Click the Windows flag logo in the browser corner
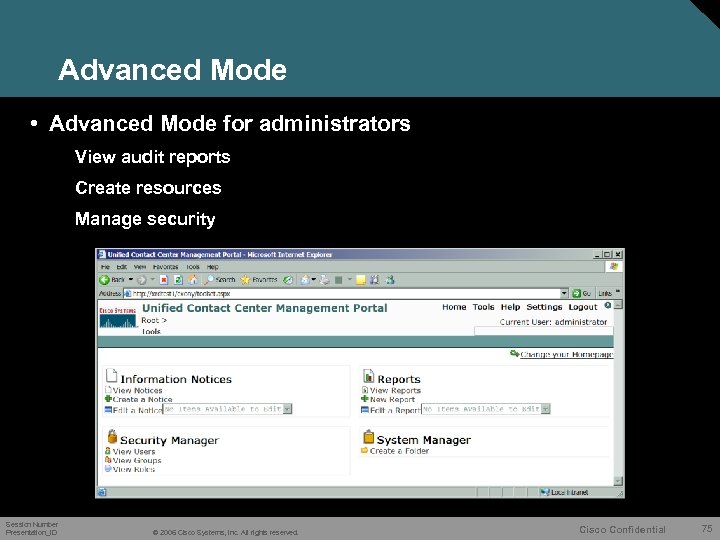This screenshot has height=540, width=720. pyautogui.click(x=614, y=267)
